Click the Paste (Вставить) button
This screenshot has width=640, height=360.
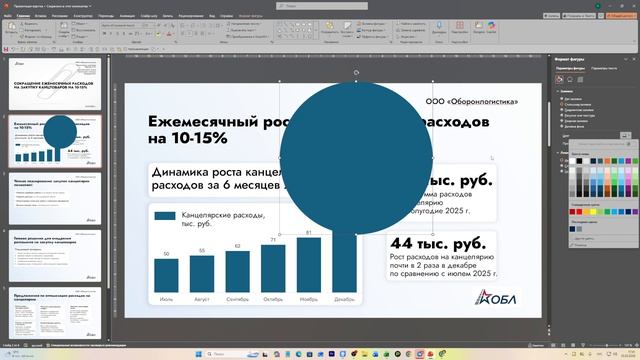[x=11, y=28]
